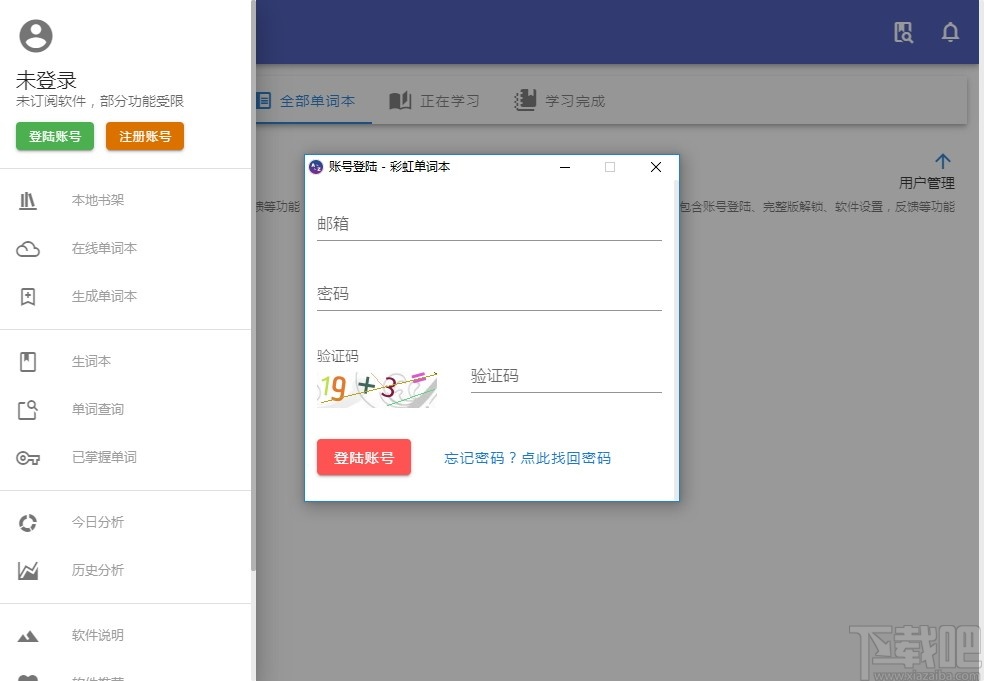The width and height of the screenshot is (984, 681).
Task: Open the 历史分析 chart view
Action: tap(97, 569)
